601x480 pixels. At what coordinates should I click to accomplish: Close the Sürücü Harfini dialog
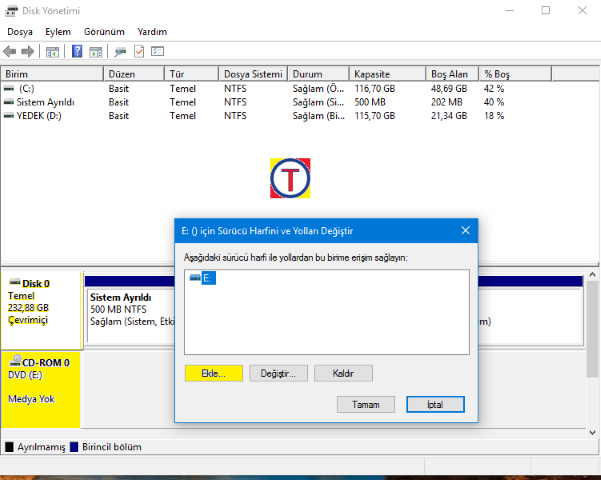[x=465, y=230]
